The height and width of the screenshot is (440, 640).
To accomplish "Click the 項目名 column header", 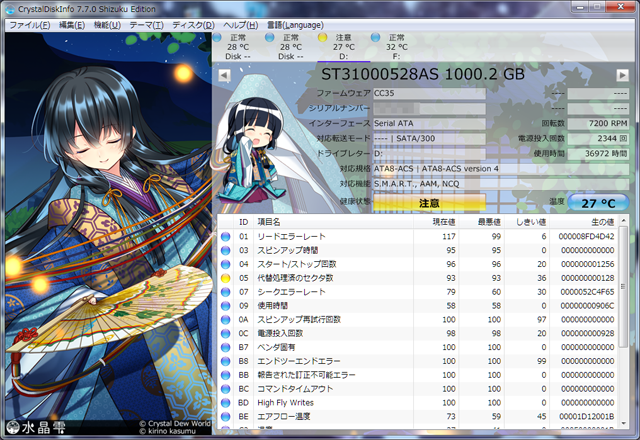I will 333,222.
